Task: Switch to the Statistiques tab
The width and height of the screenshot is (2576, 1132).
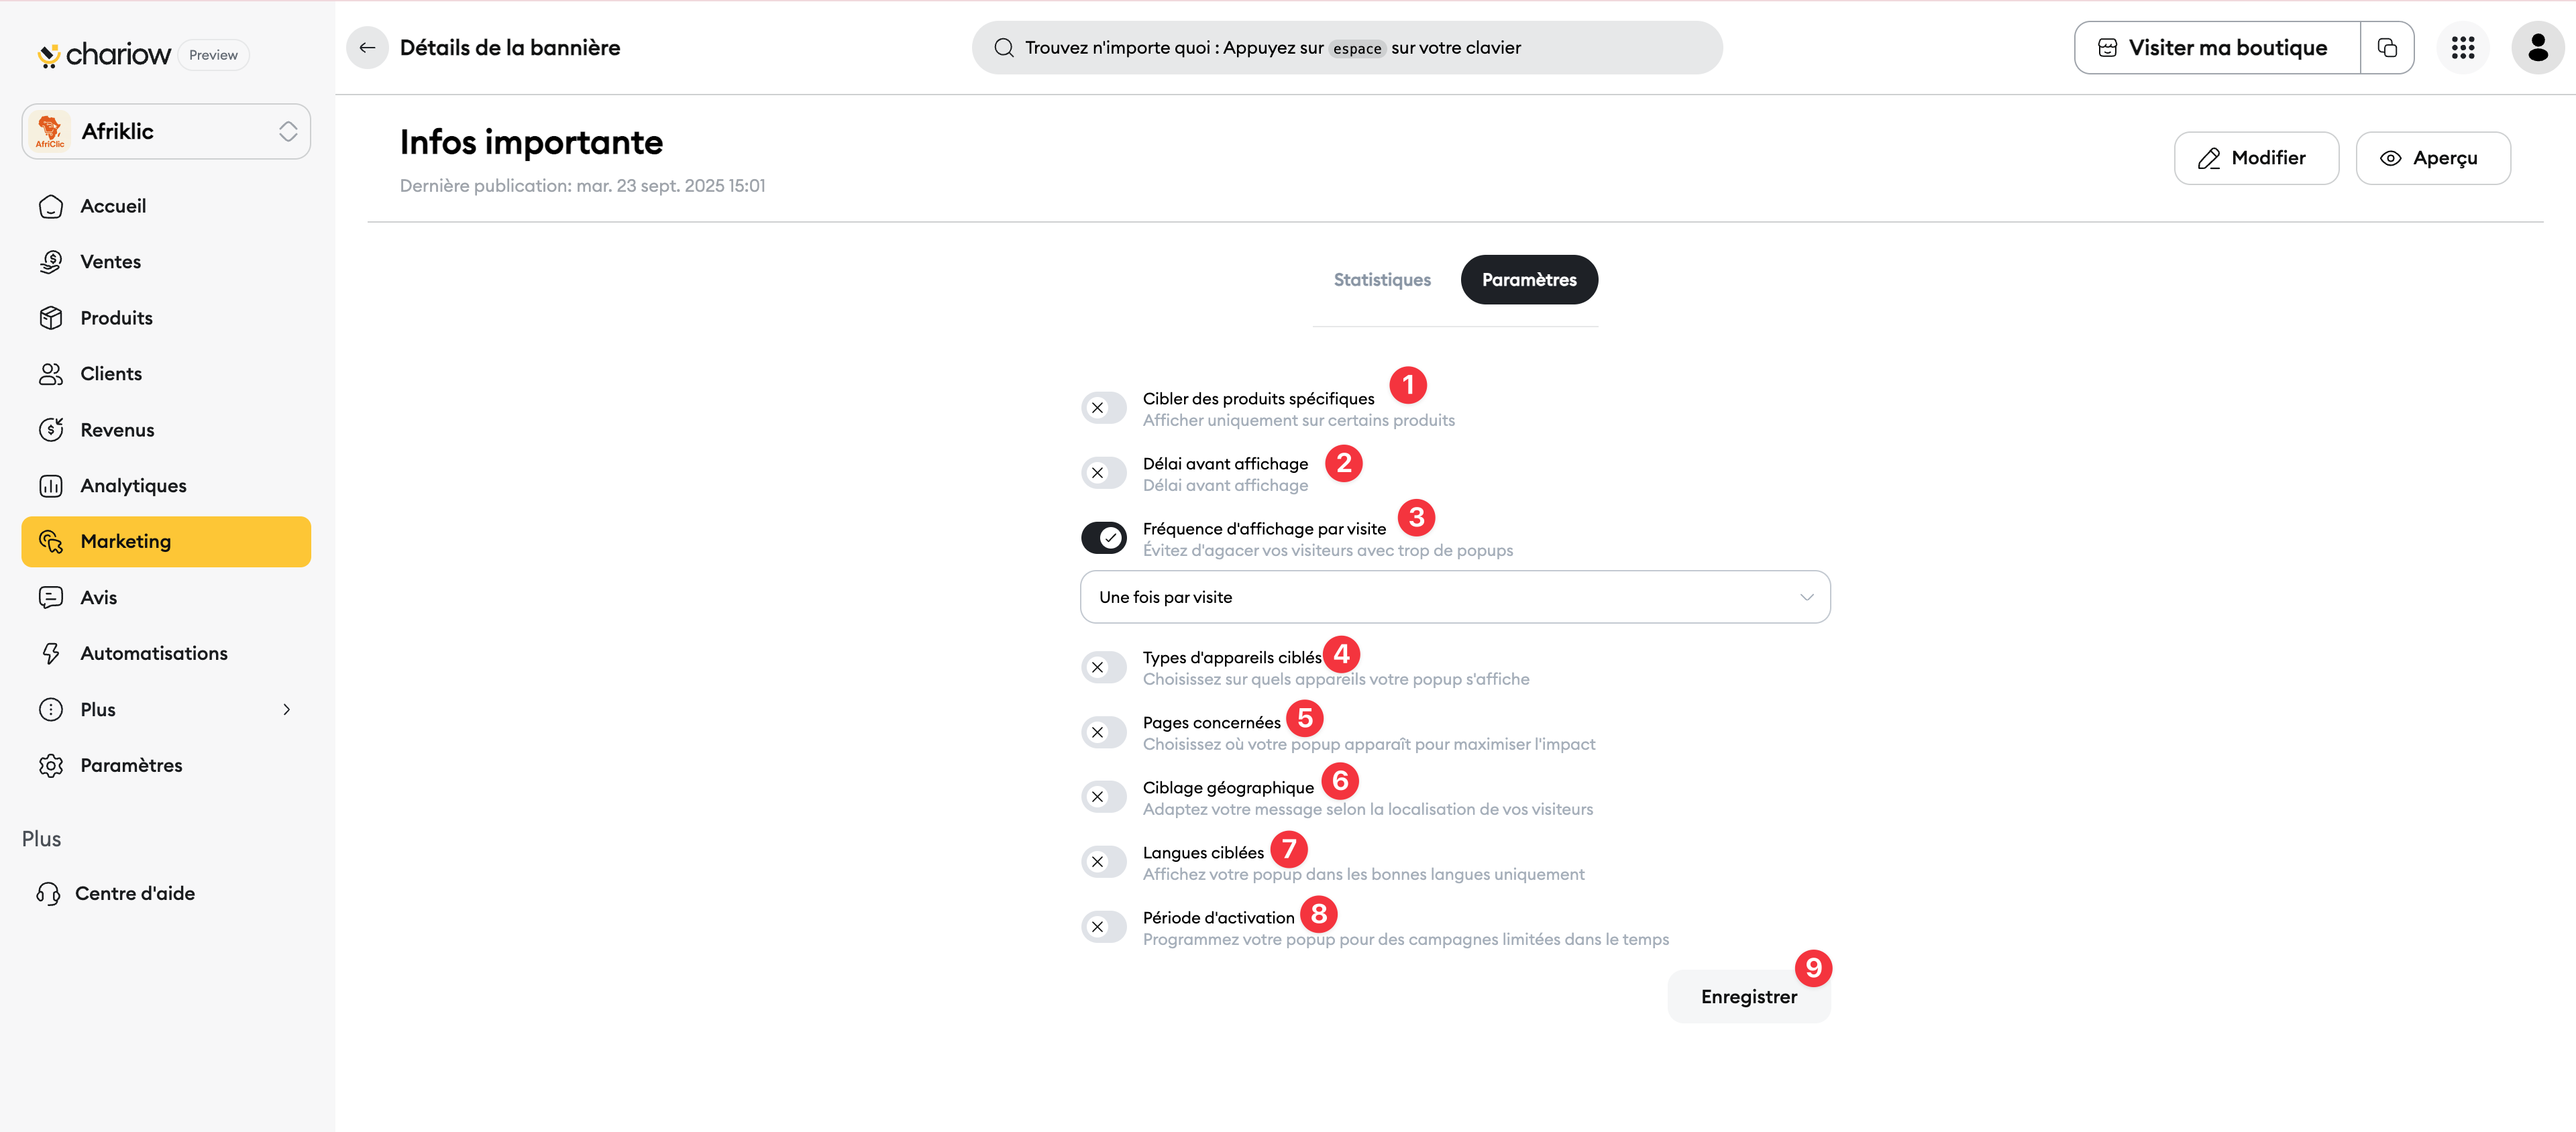Action: click(x=1382, y=280)
